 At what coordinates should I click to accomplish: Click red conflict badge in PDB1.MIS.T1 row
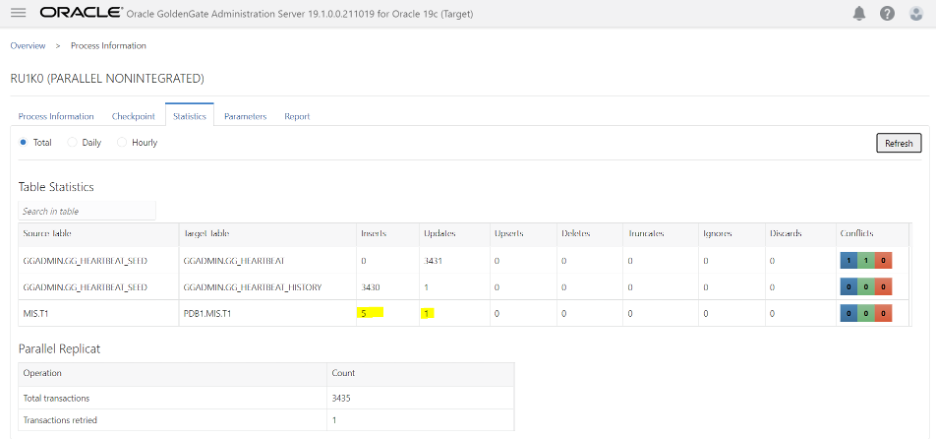click(x=883, y=313)
